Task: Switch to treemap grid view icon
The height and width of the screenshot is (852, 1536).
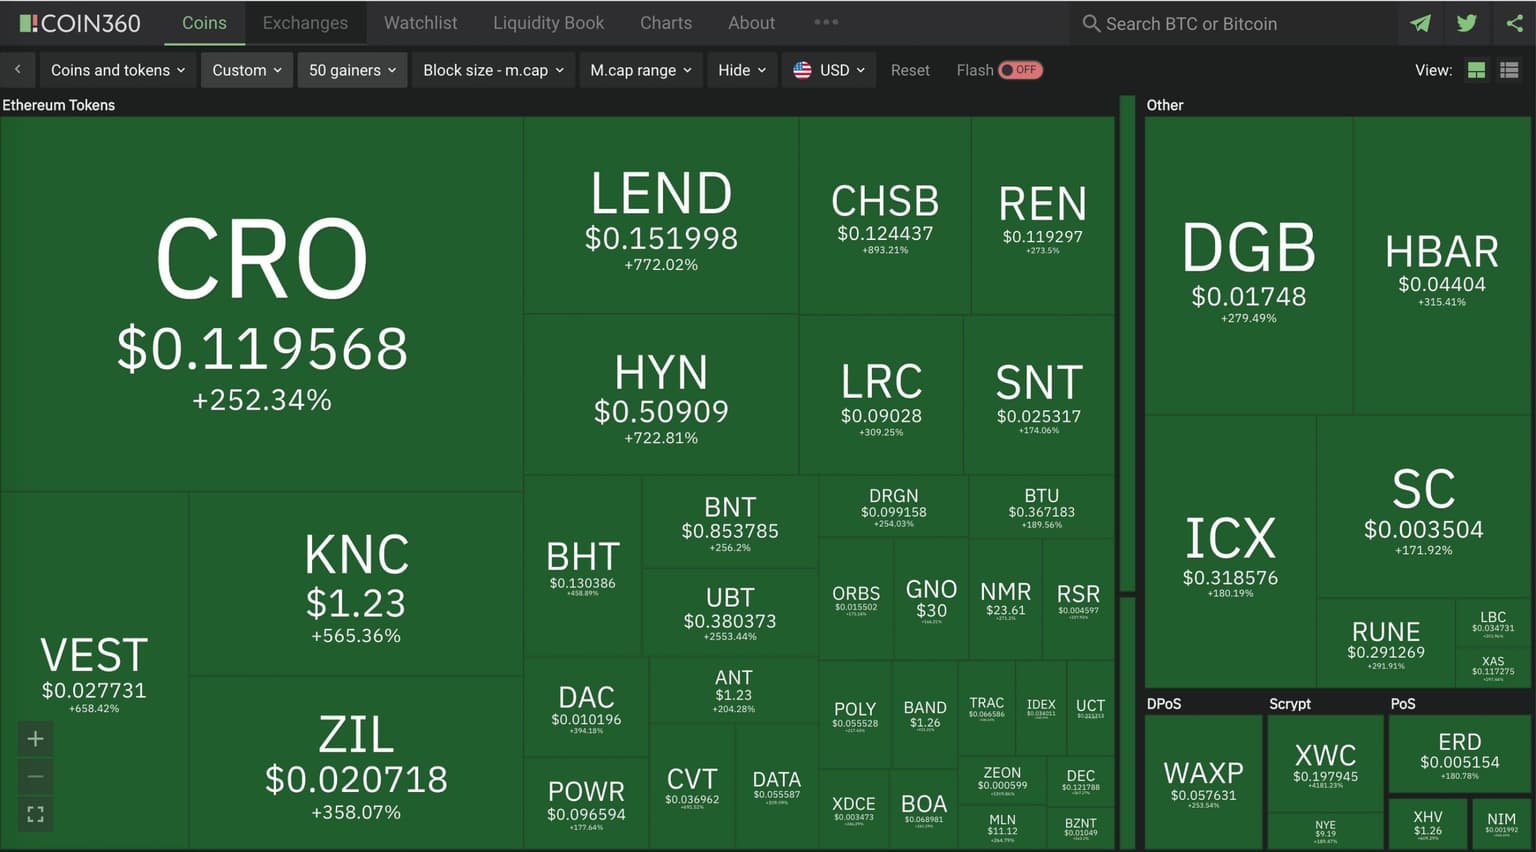Action: (x=1476, y=70)
